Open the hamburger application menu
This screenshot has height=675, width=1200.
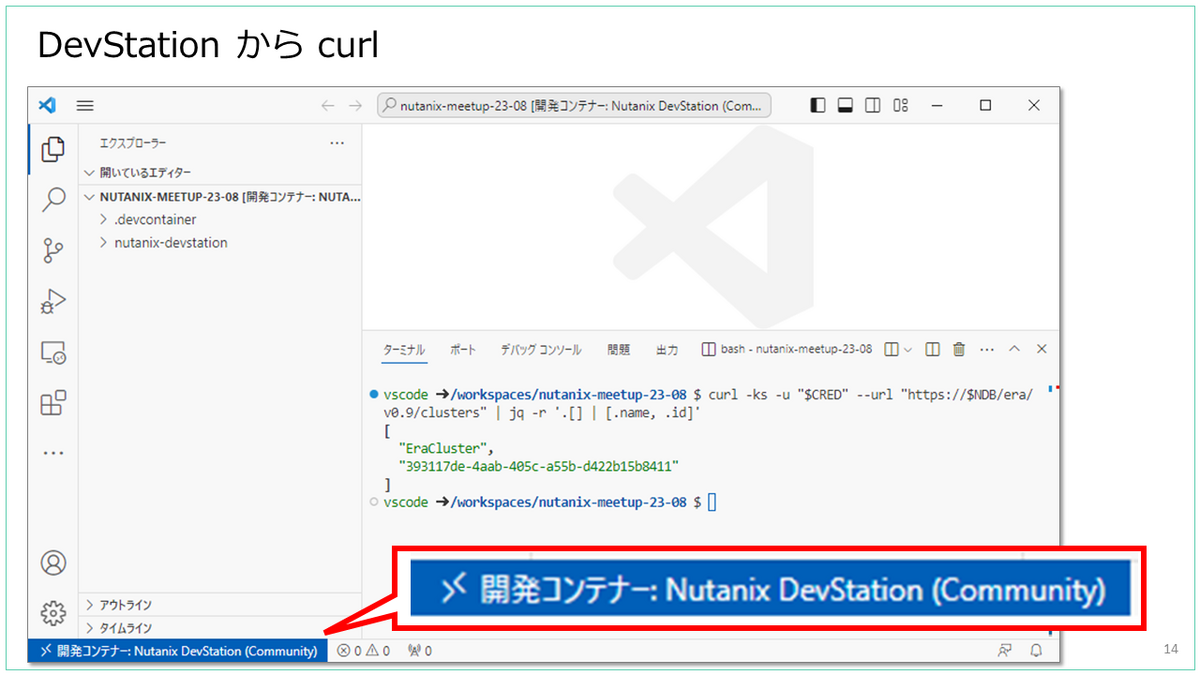pyautogui.click(x=85, y=105)
